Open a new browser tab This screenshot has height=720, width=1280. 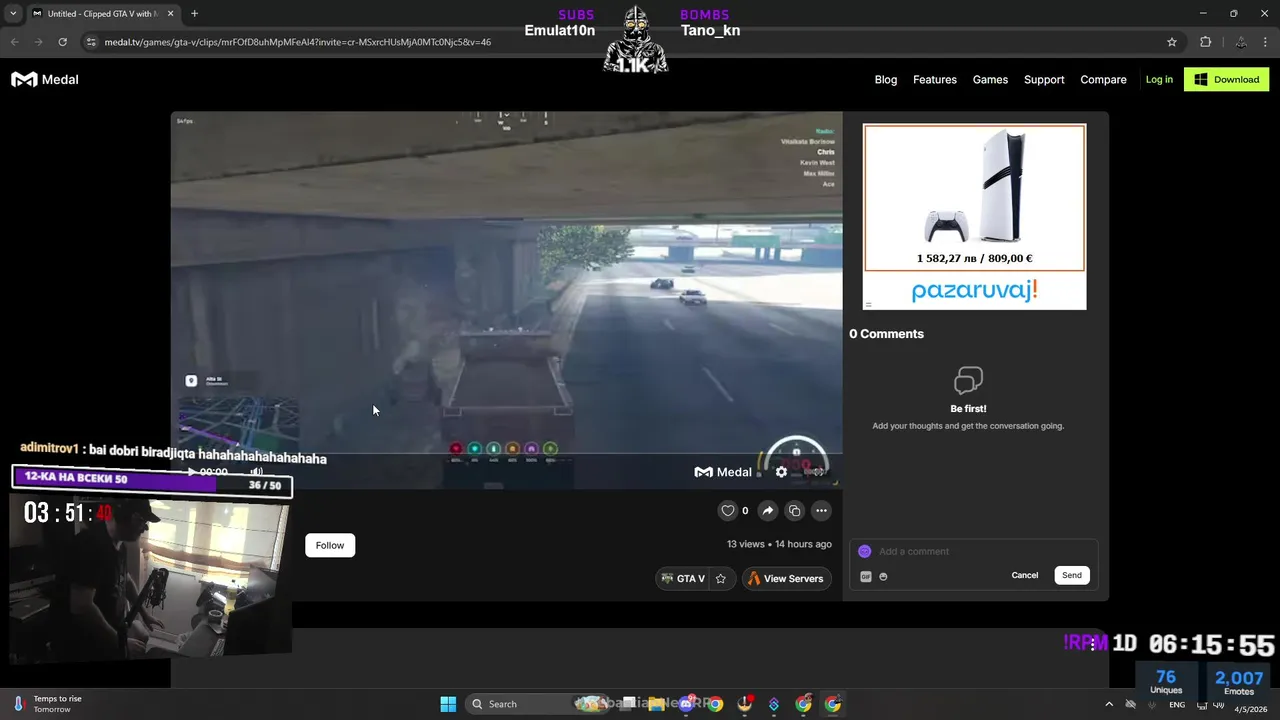click(x=194, y=14)
